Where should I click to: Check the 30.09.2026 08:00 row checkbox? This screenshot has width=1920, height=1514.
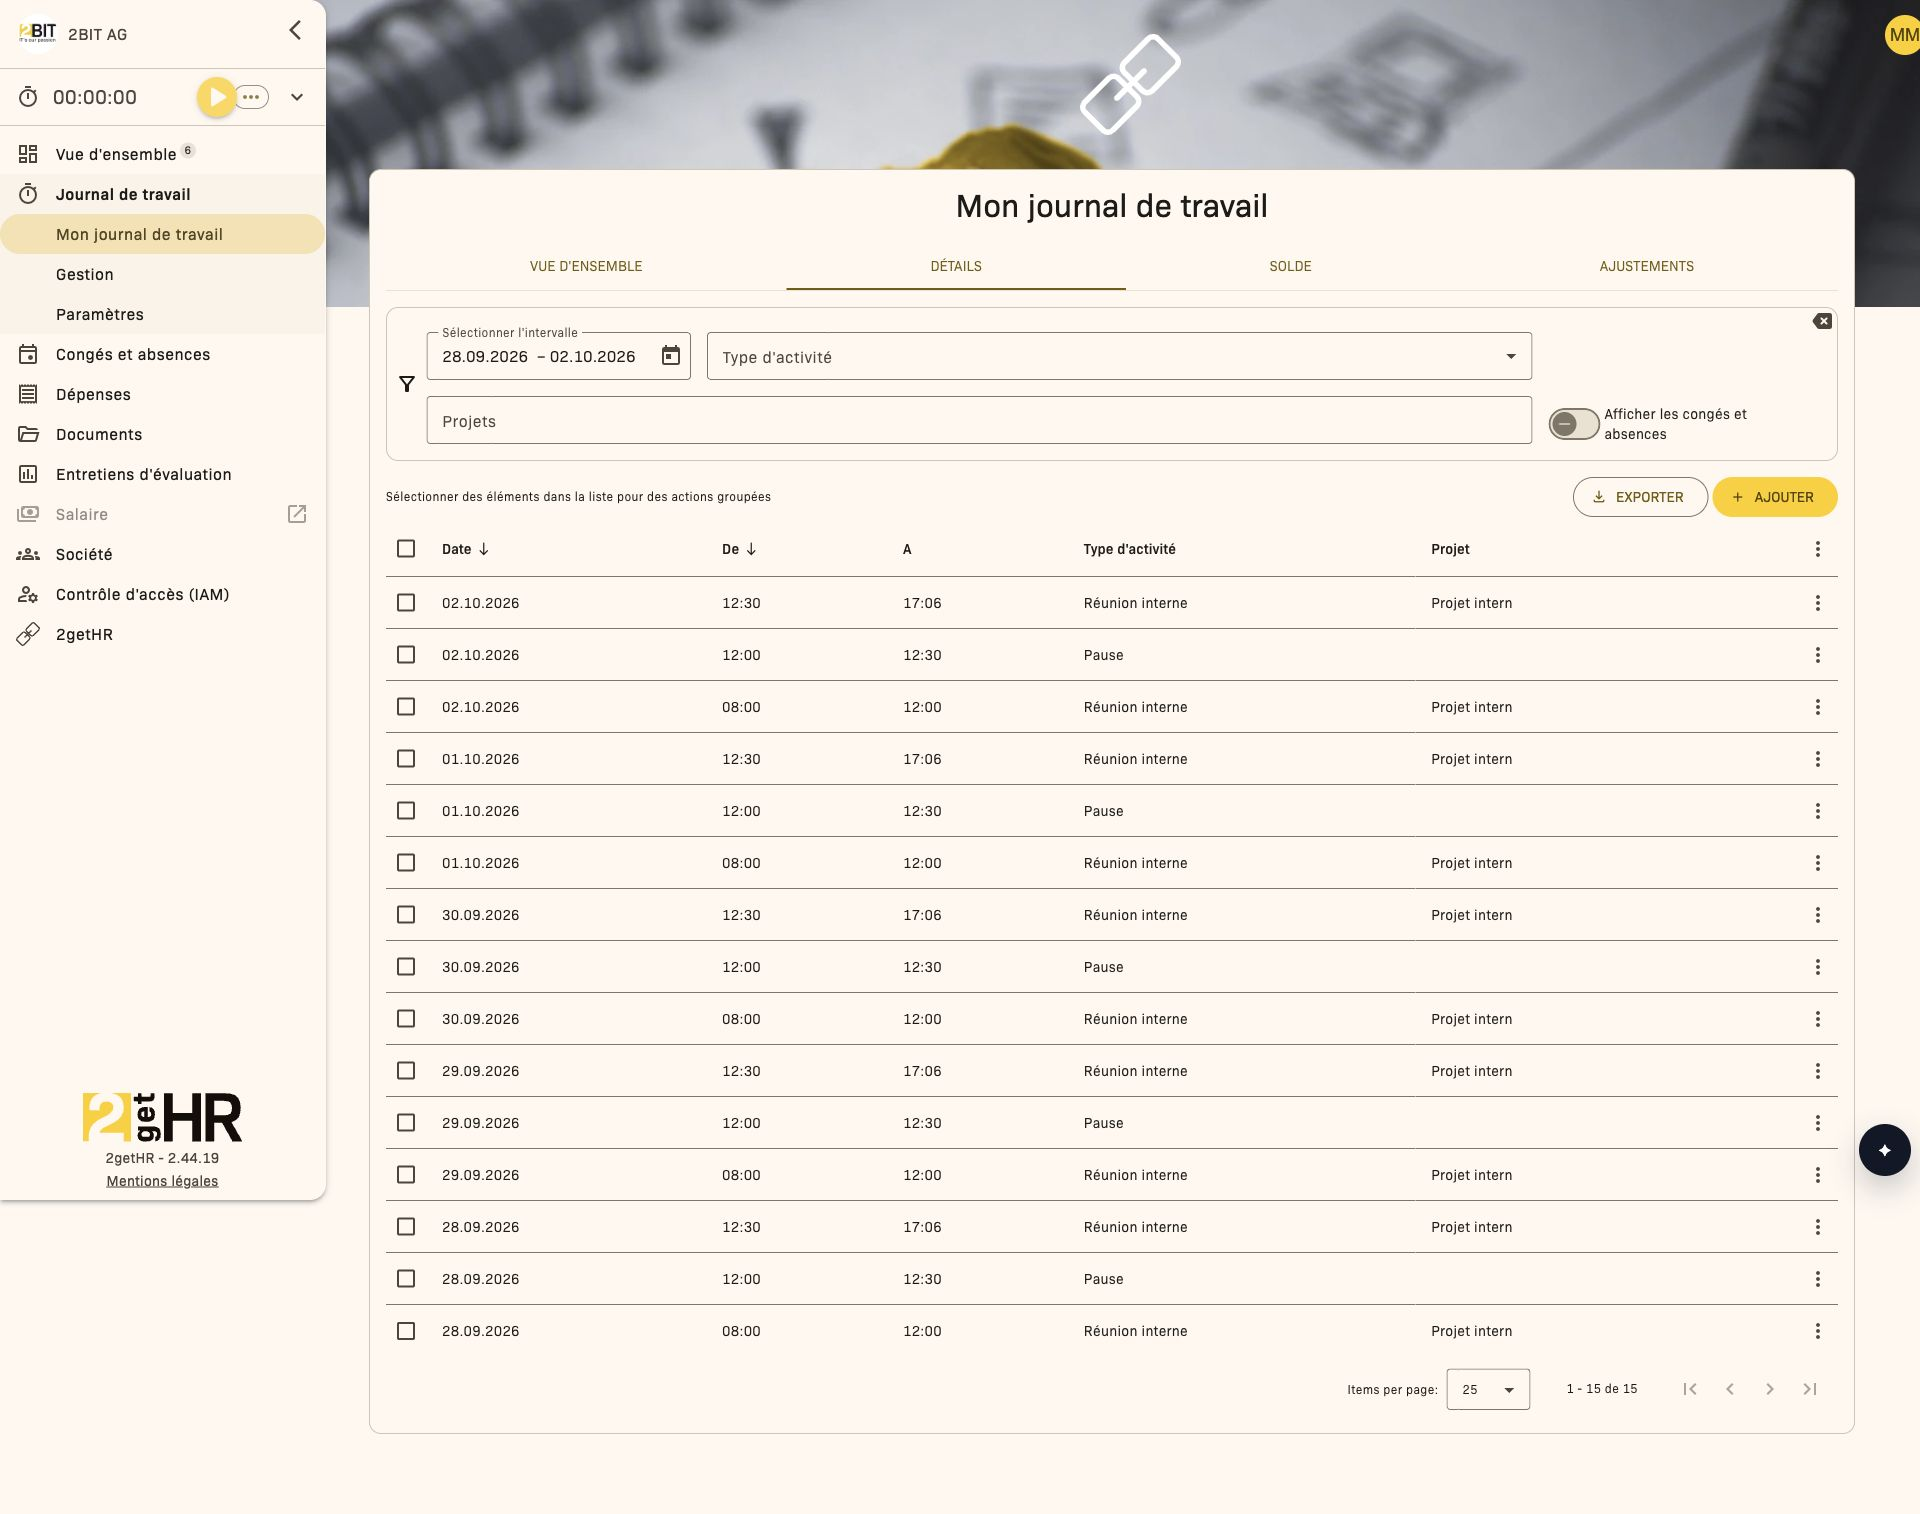pos(406,1019)
